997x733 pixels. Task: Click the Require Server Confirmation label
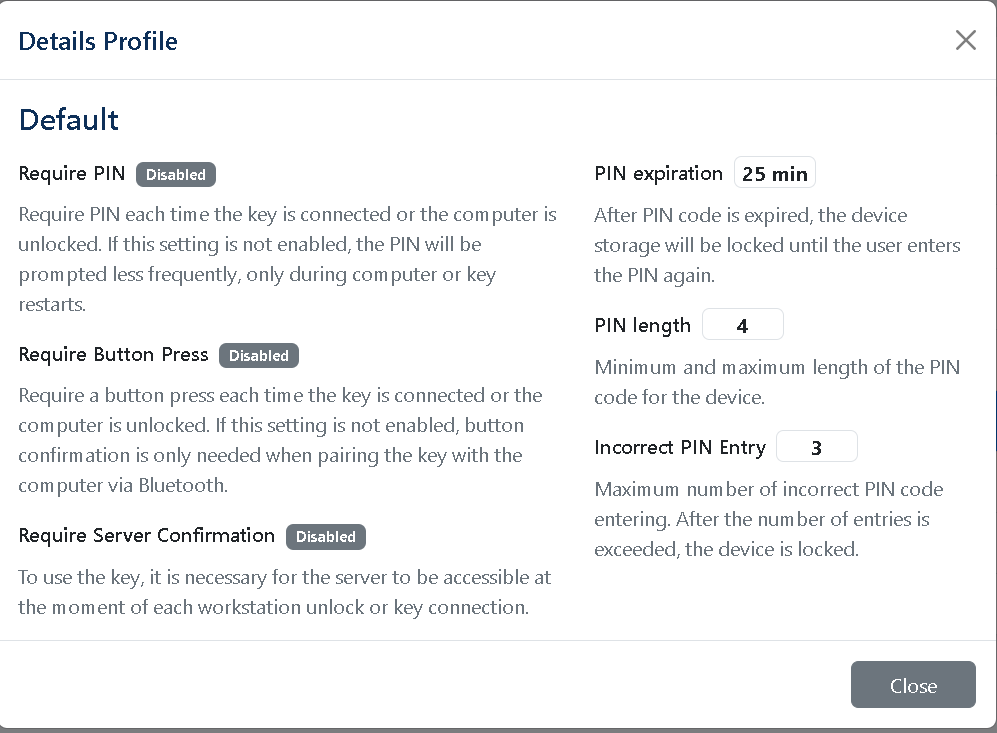click(x=147, y=536)
